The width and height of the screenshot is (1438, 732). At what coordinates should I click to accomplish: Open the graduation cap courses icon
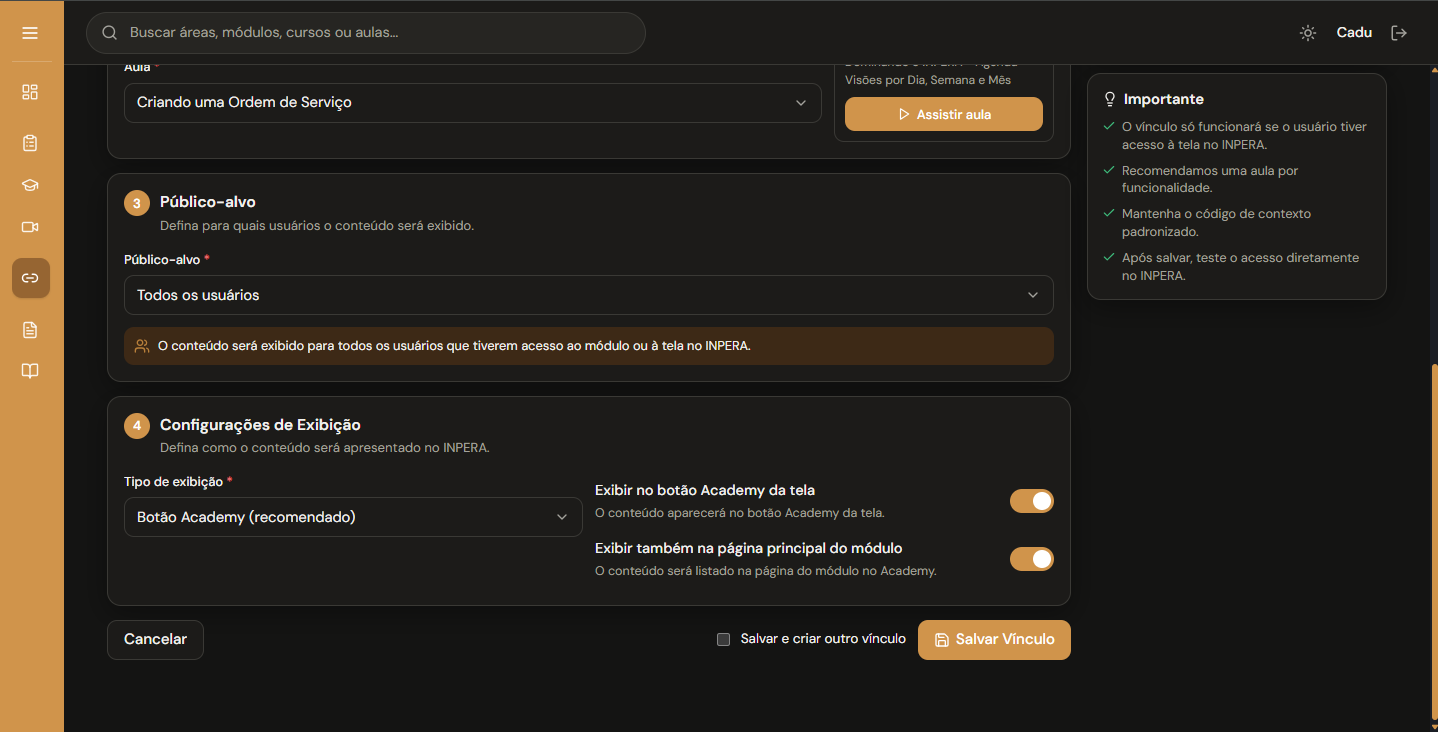pos(30,185)
